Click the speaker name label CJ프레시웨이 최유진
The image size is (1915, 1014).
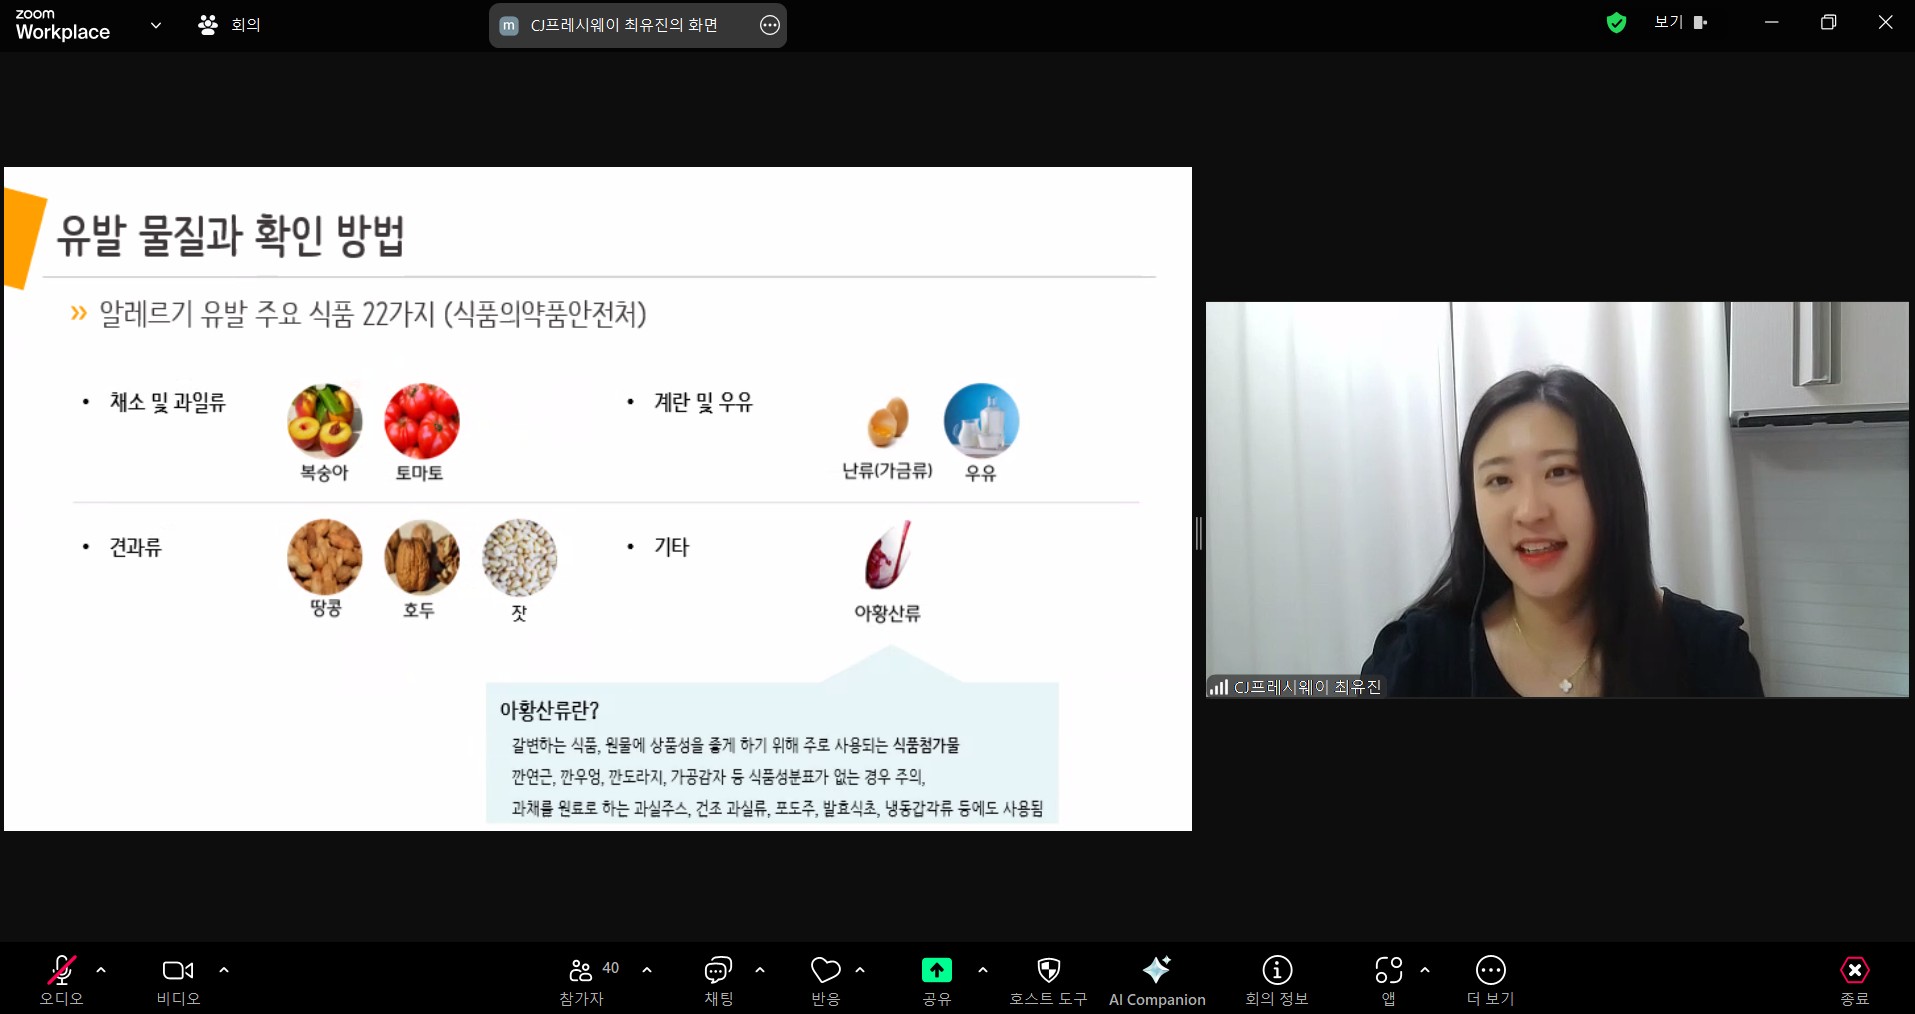[x=1307, y=687]
